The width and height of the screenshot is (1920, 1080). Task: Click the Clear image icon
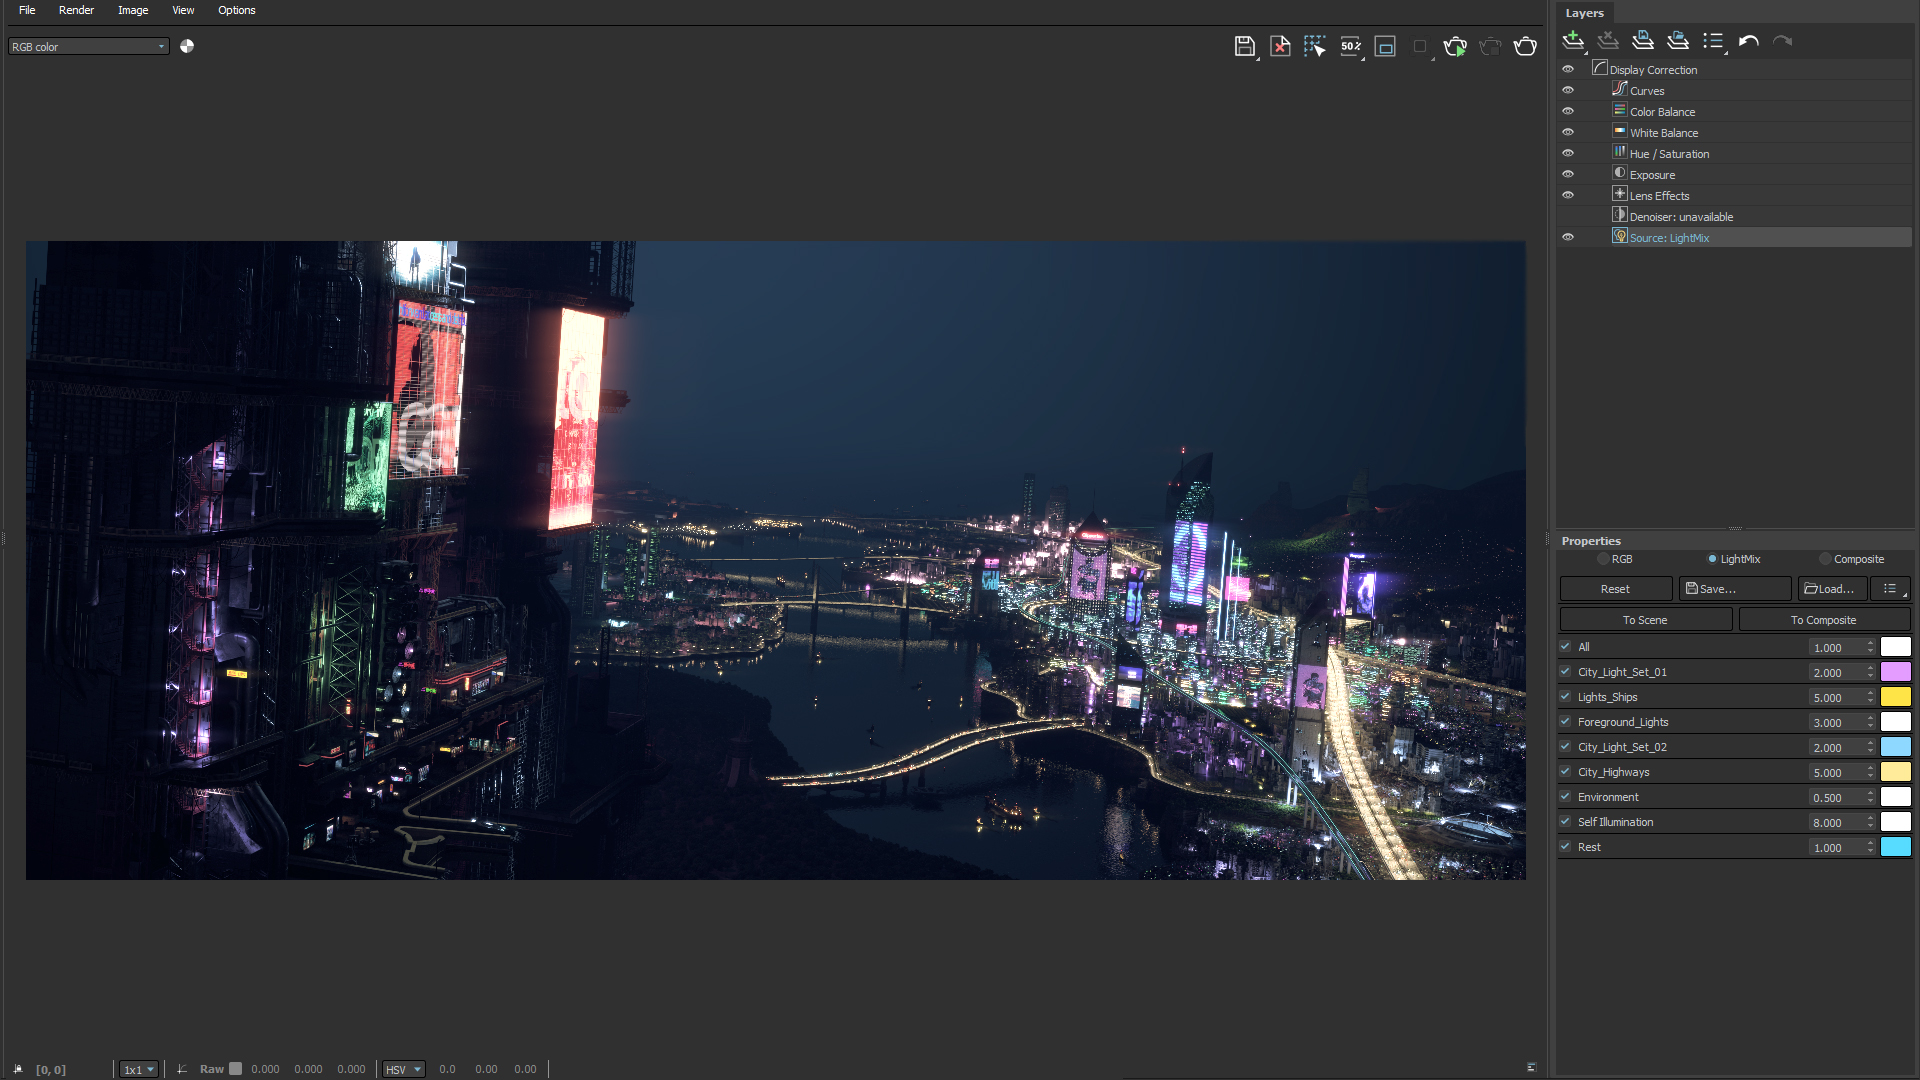1279,46
